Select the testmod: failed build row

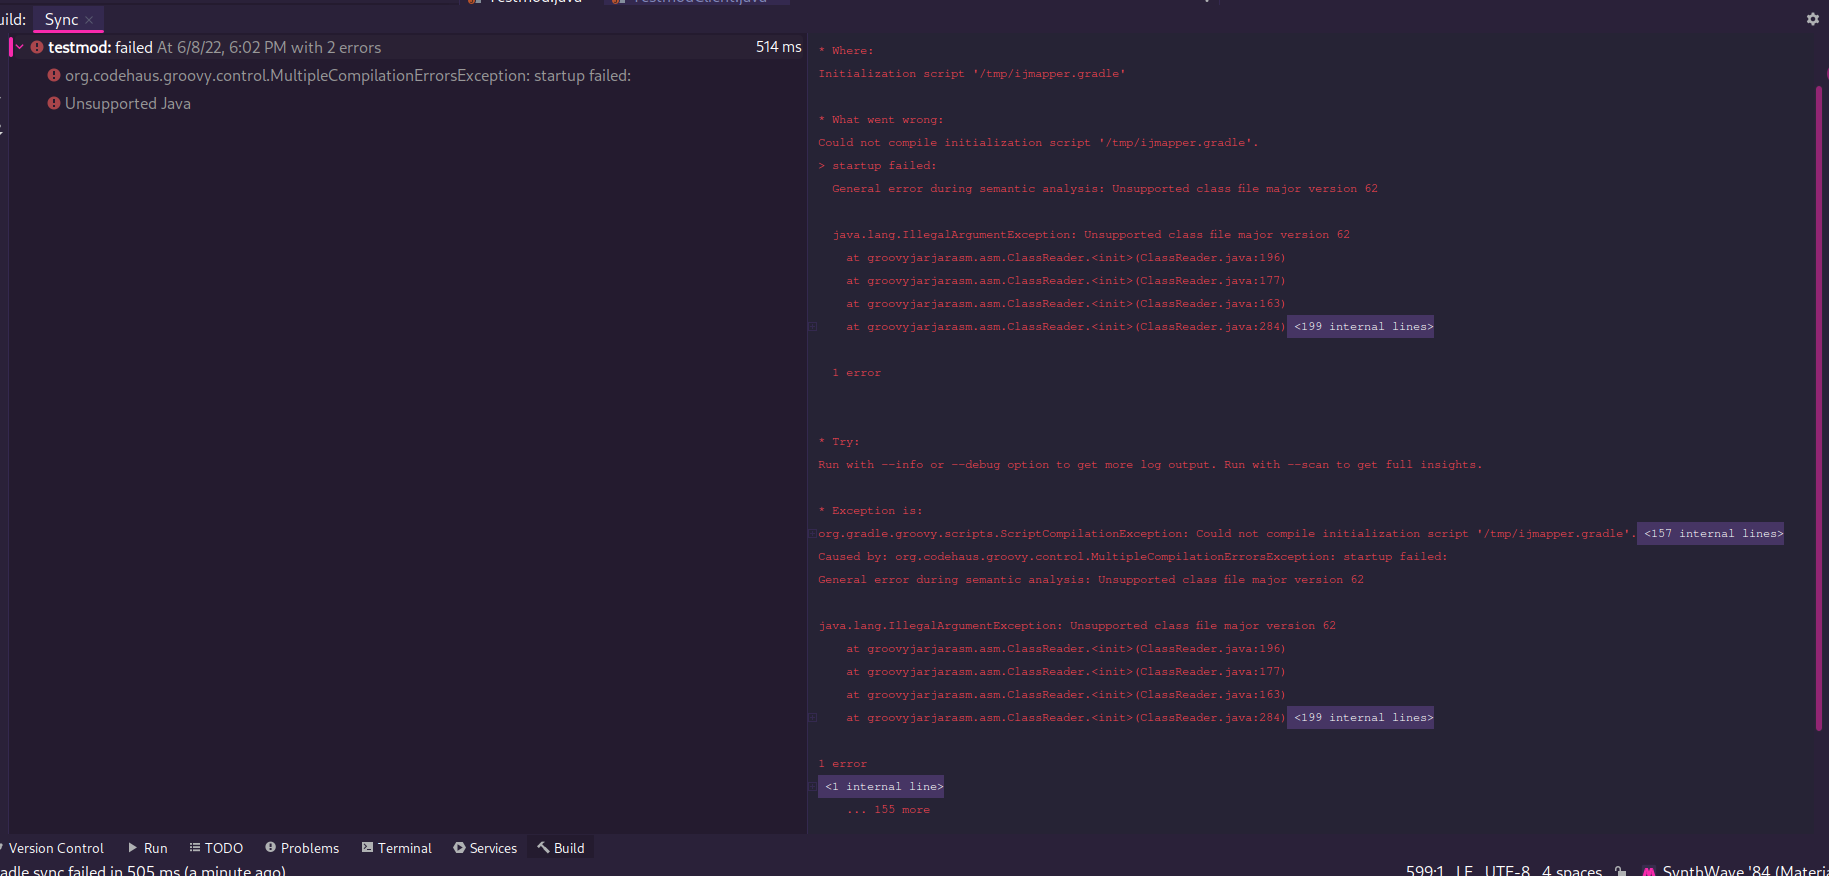click(x=406, y=47)
